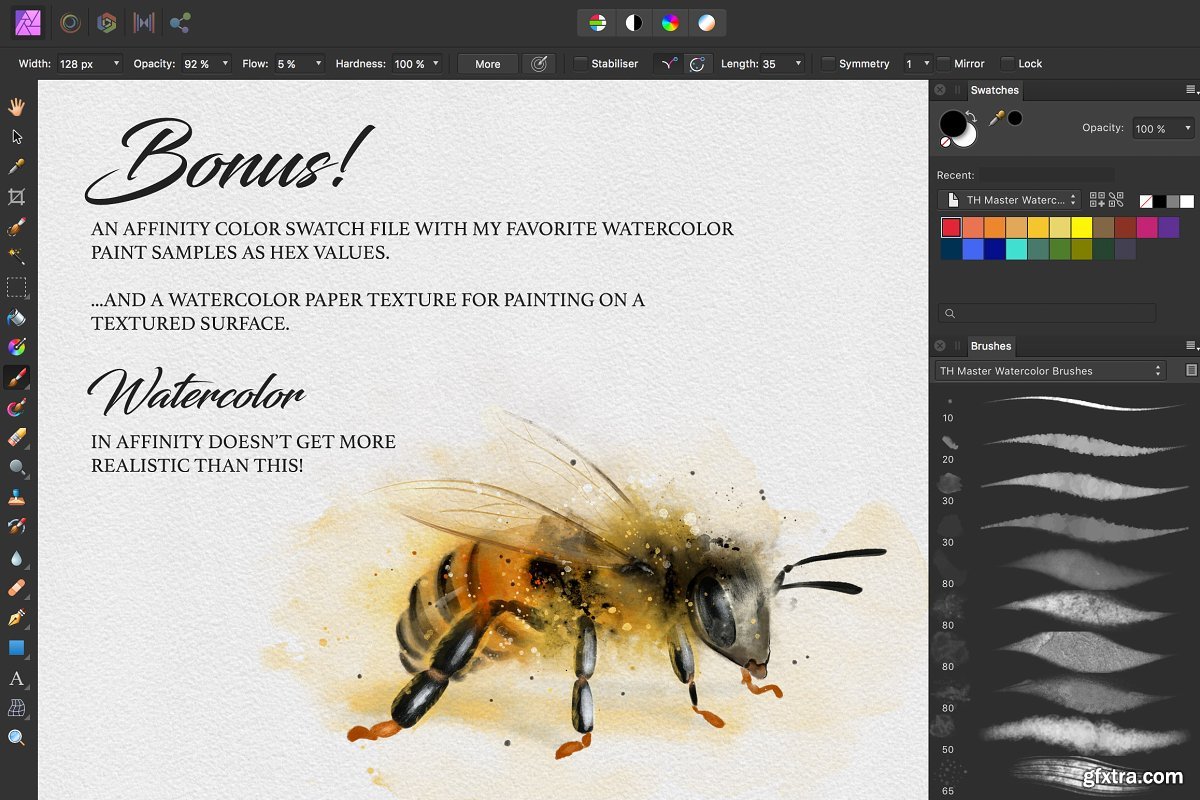The height and width of the screenshot is (800, 1200).
Task: Select the Erase Brush tool
Action: [16, 438]
